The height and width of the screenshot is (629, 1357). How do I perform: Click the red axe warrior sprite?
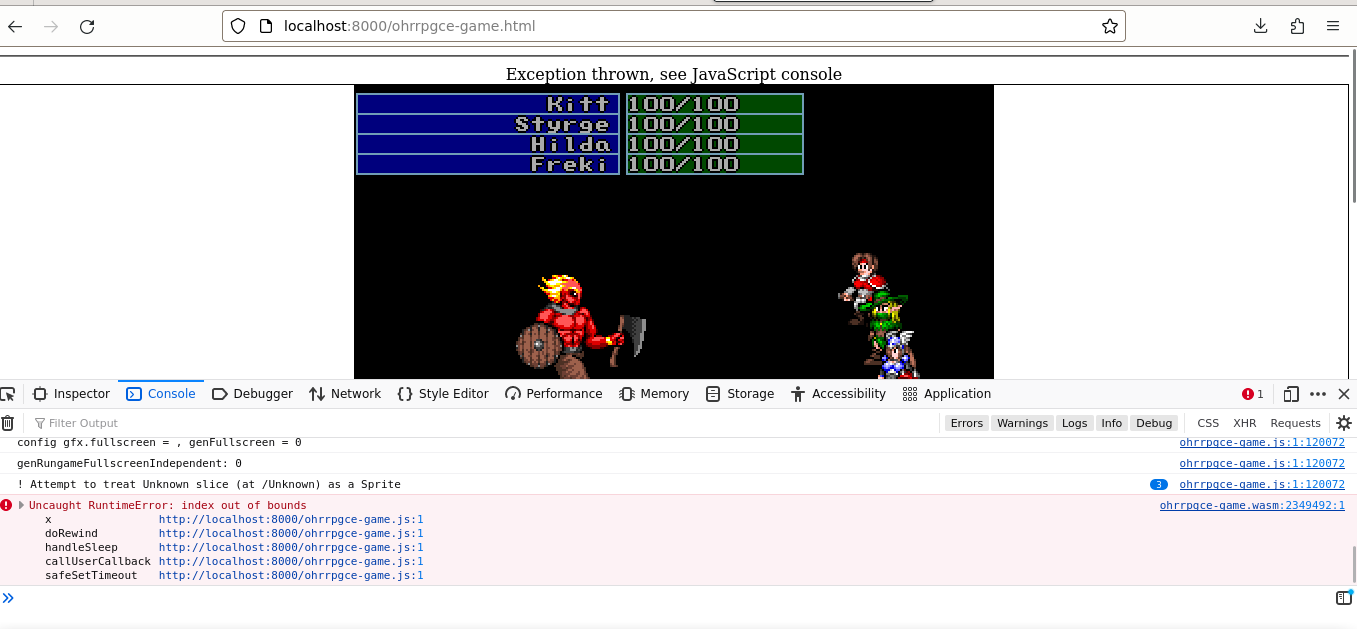pyautogui.click(x=580, y=326)
